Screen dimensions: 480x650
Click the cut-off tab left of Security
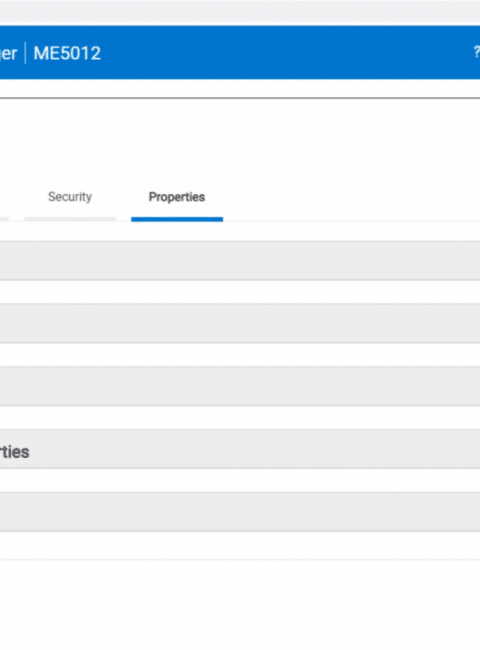click(x=4, y=219)
